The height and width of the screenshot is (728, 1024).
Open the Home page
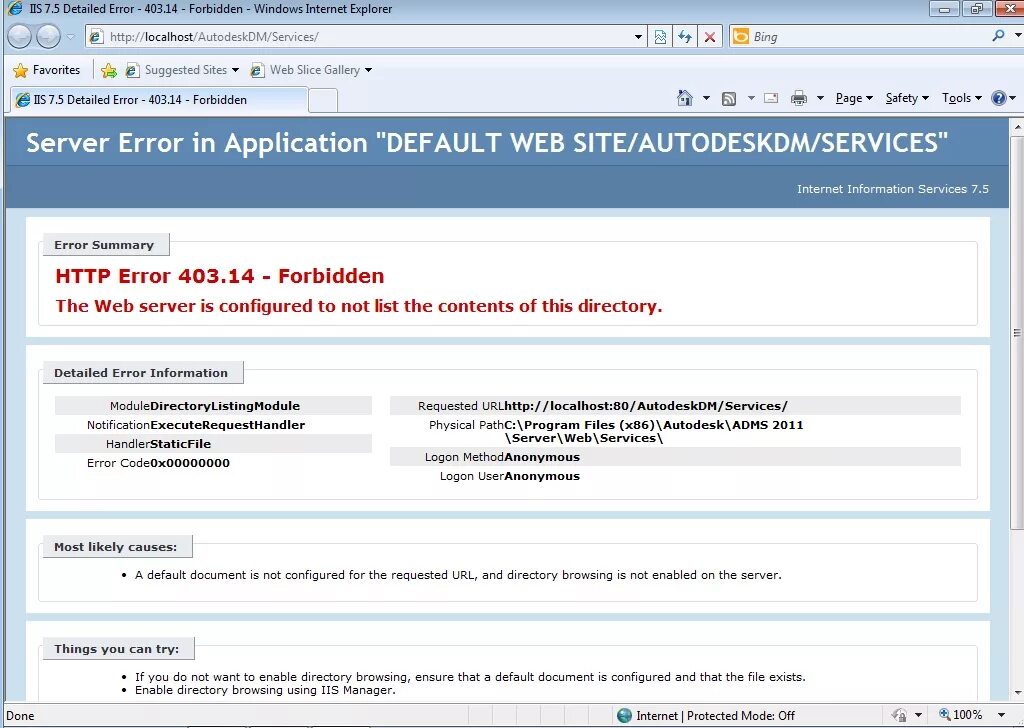[684, 98]
